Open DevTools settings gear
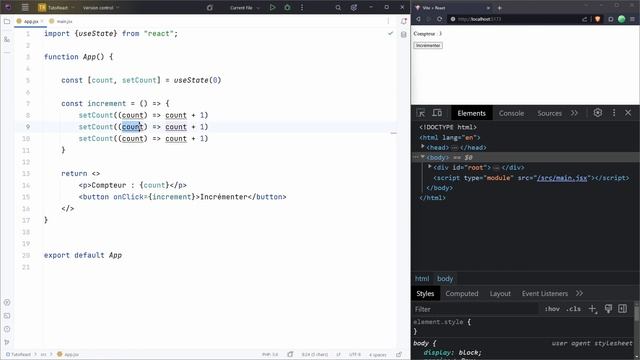Viewport: 640px width, 360px height. (x=598, y=113)
